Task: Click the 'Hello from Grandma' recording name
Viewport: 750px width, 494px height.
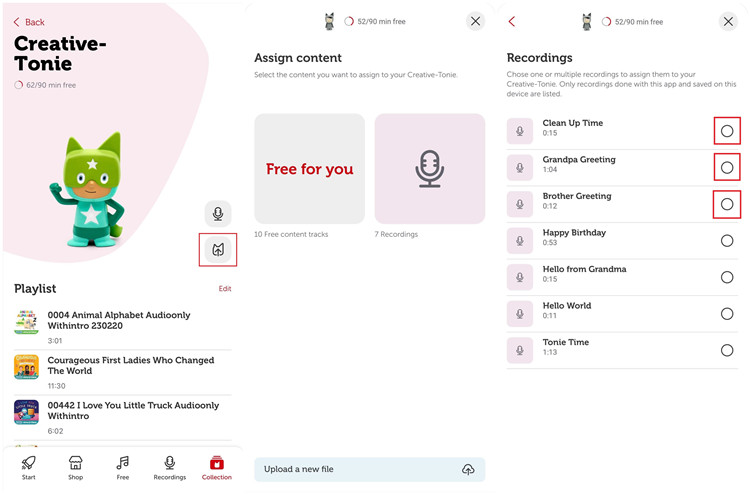Action: point(584,269)
